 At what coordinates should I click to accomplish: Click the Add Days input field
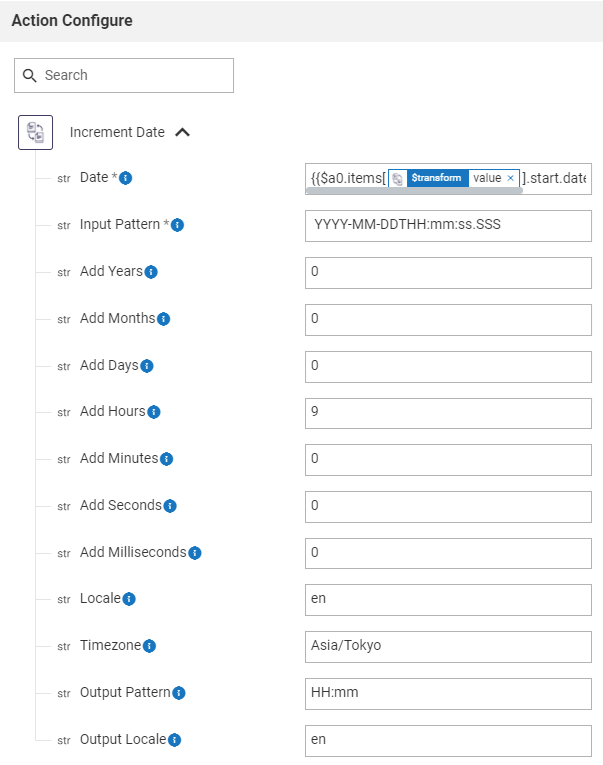(x=448, y=366)
